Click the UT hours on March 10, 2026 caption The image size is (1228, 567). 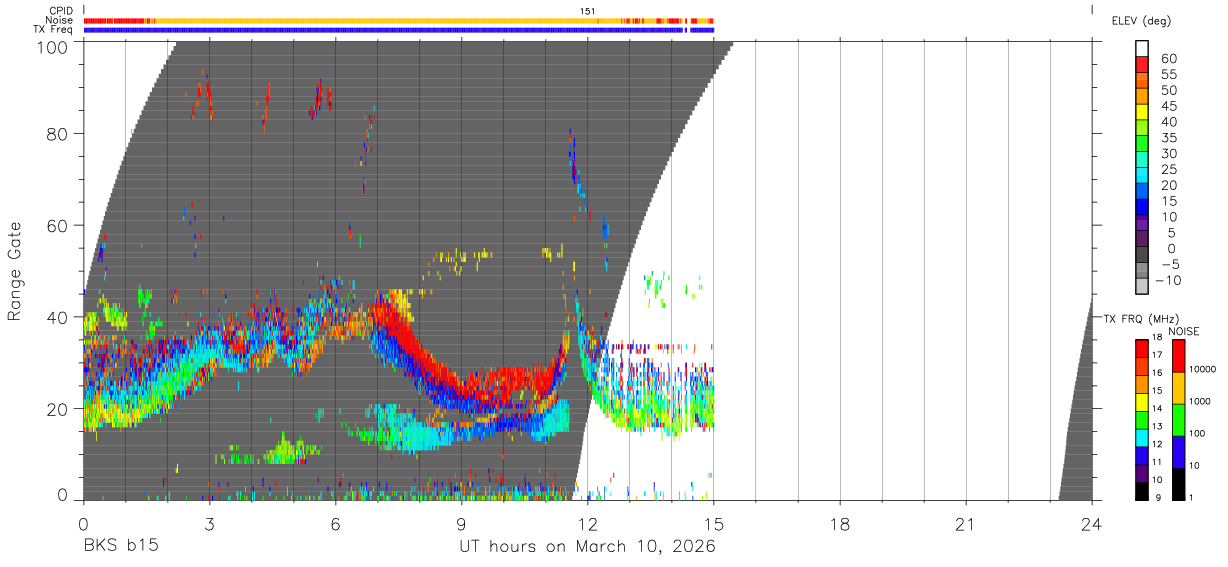click(587, 547)
